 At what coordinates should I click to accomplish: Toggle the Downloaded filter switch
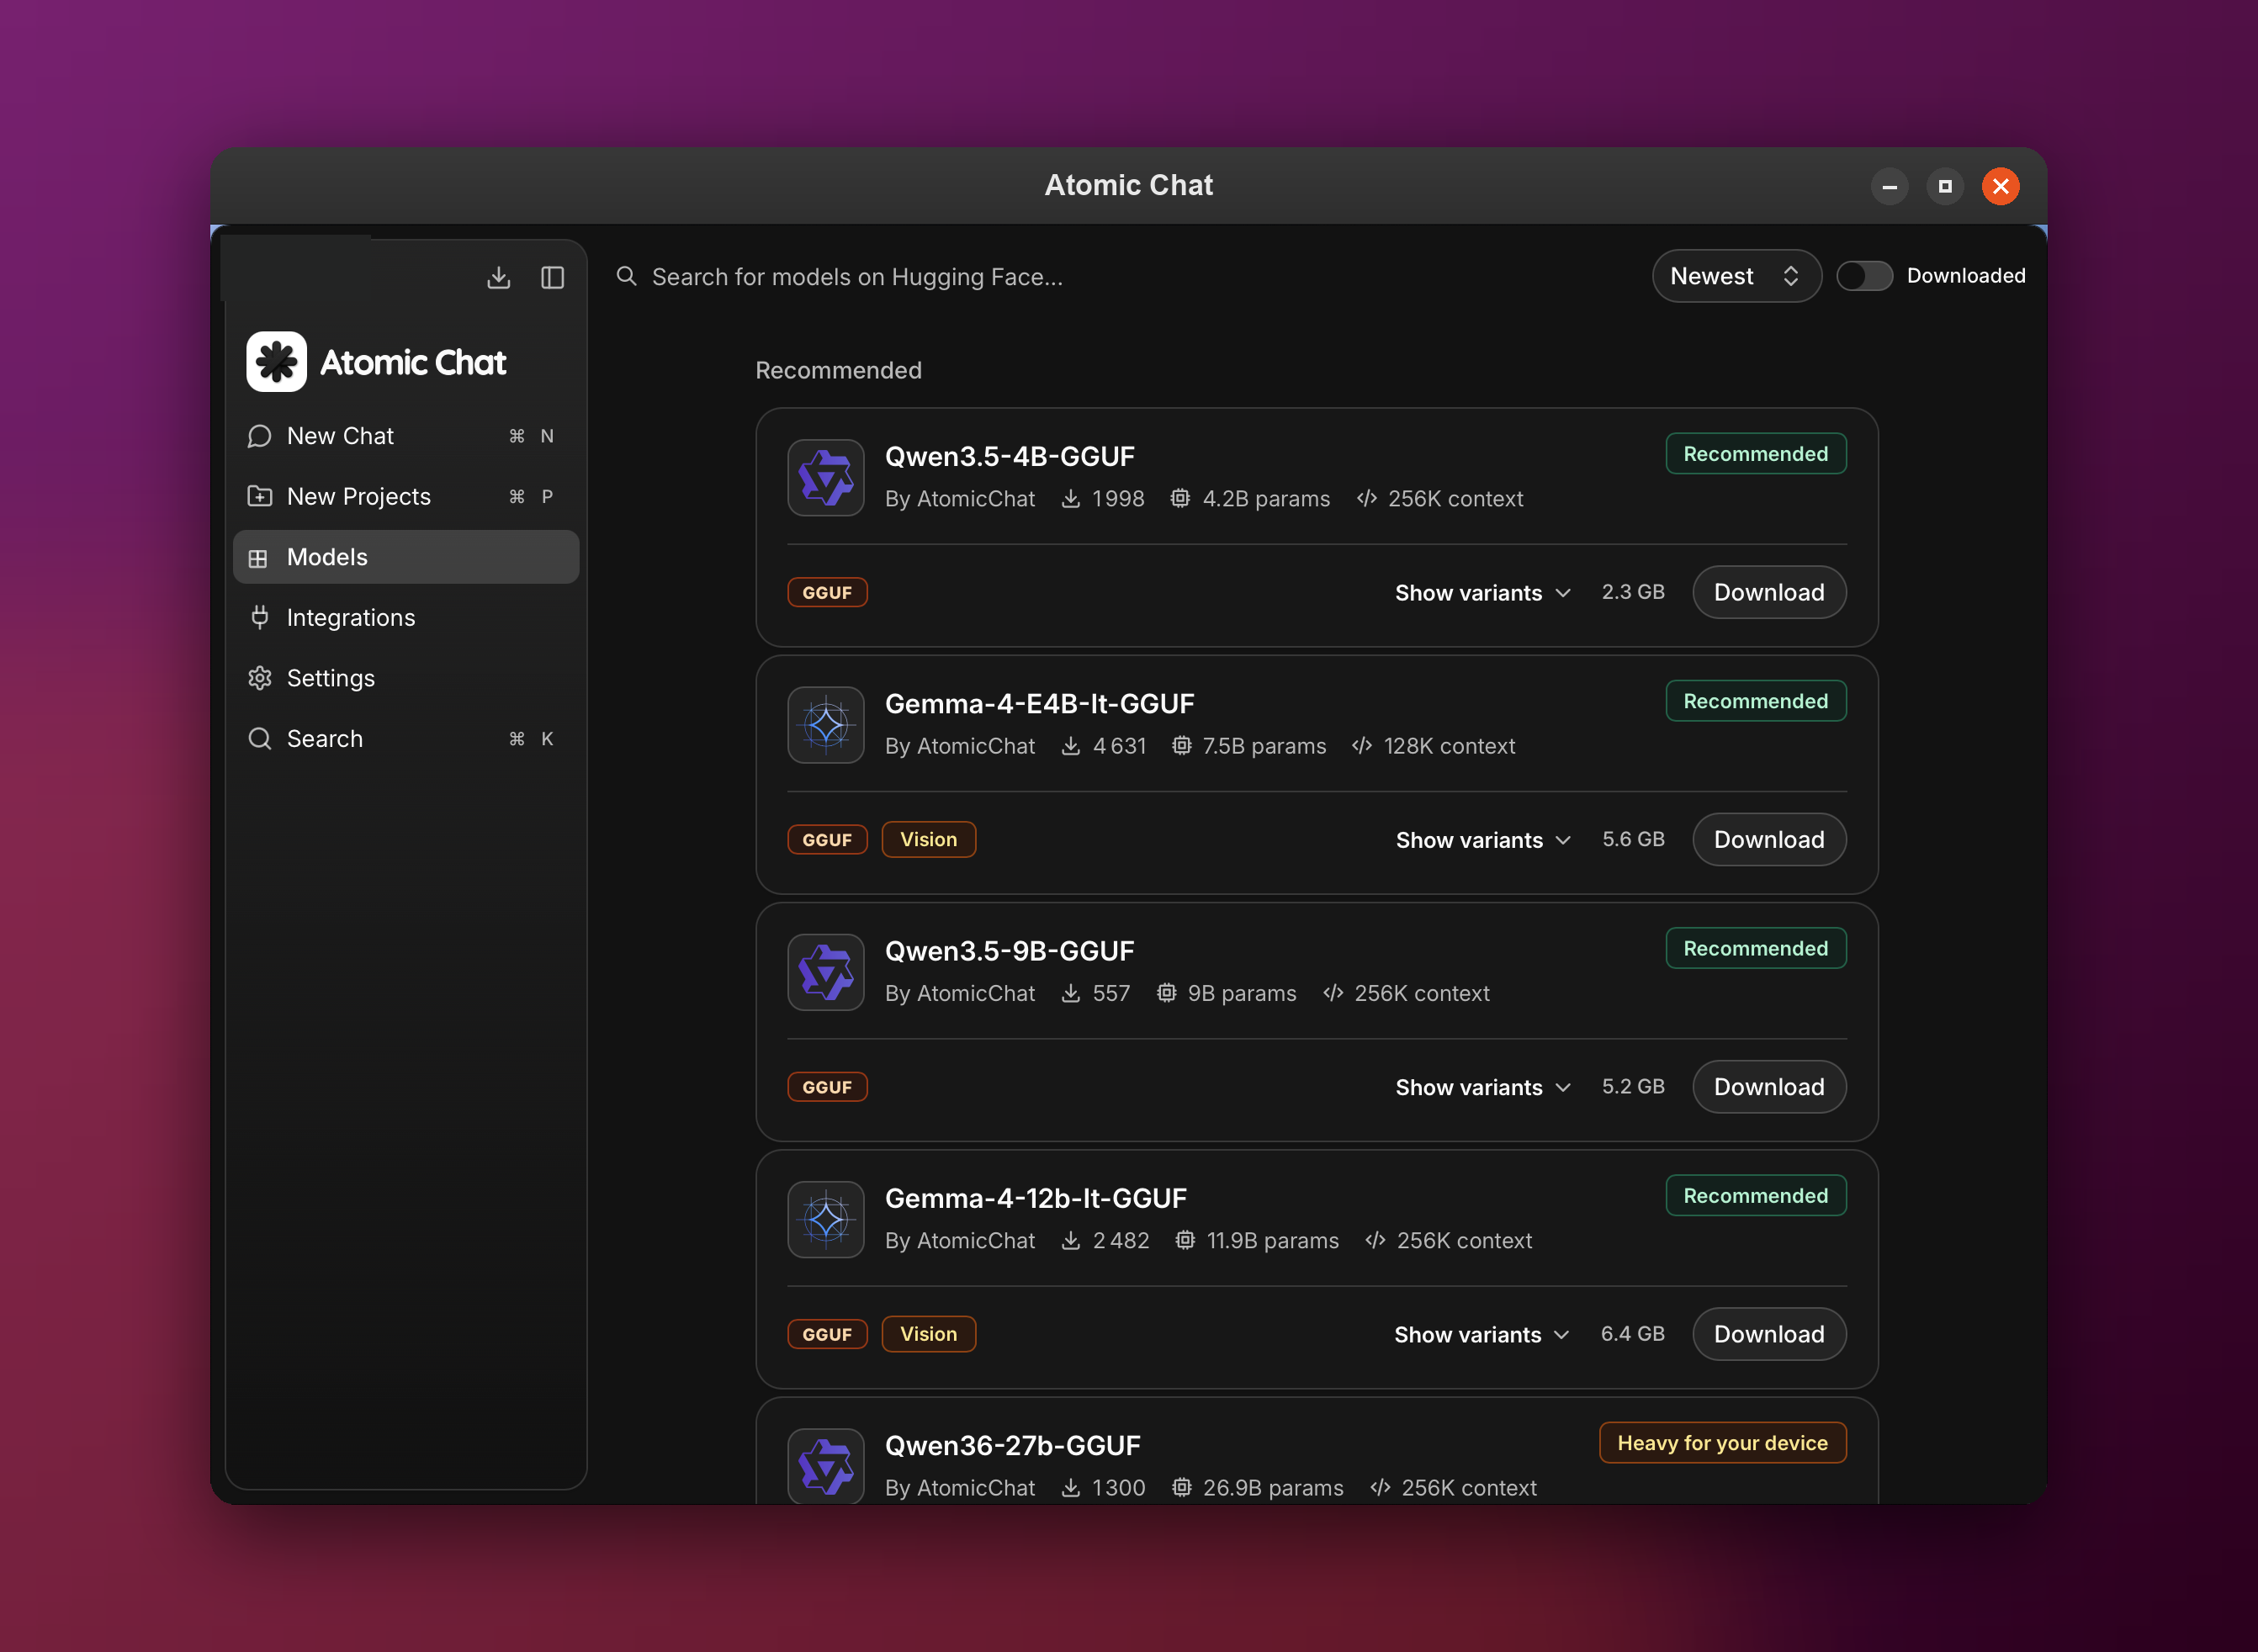[1864, 276]
